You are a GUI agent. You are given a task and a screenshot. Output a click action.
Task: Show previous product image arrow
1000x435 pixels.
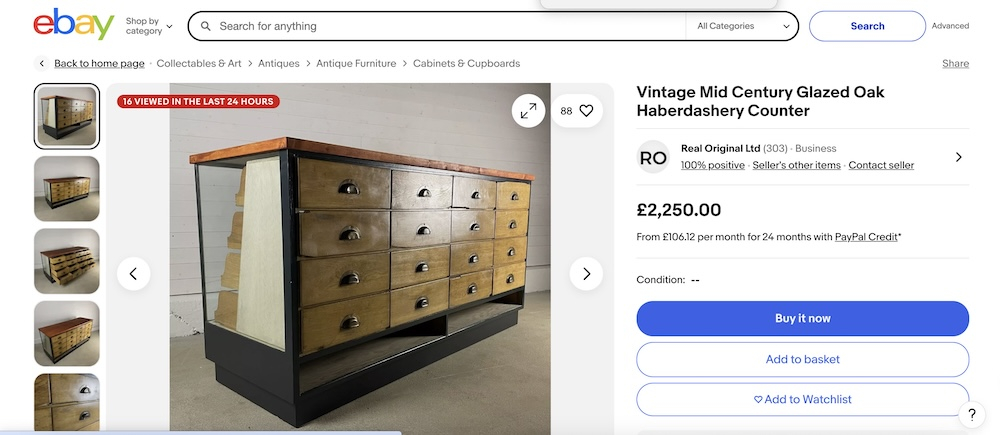(133, 273)
